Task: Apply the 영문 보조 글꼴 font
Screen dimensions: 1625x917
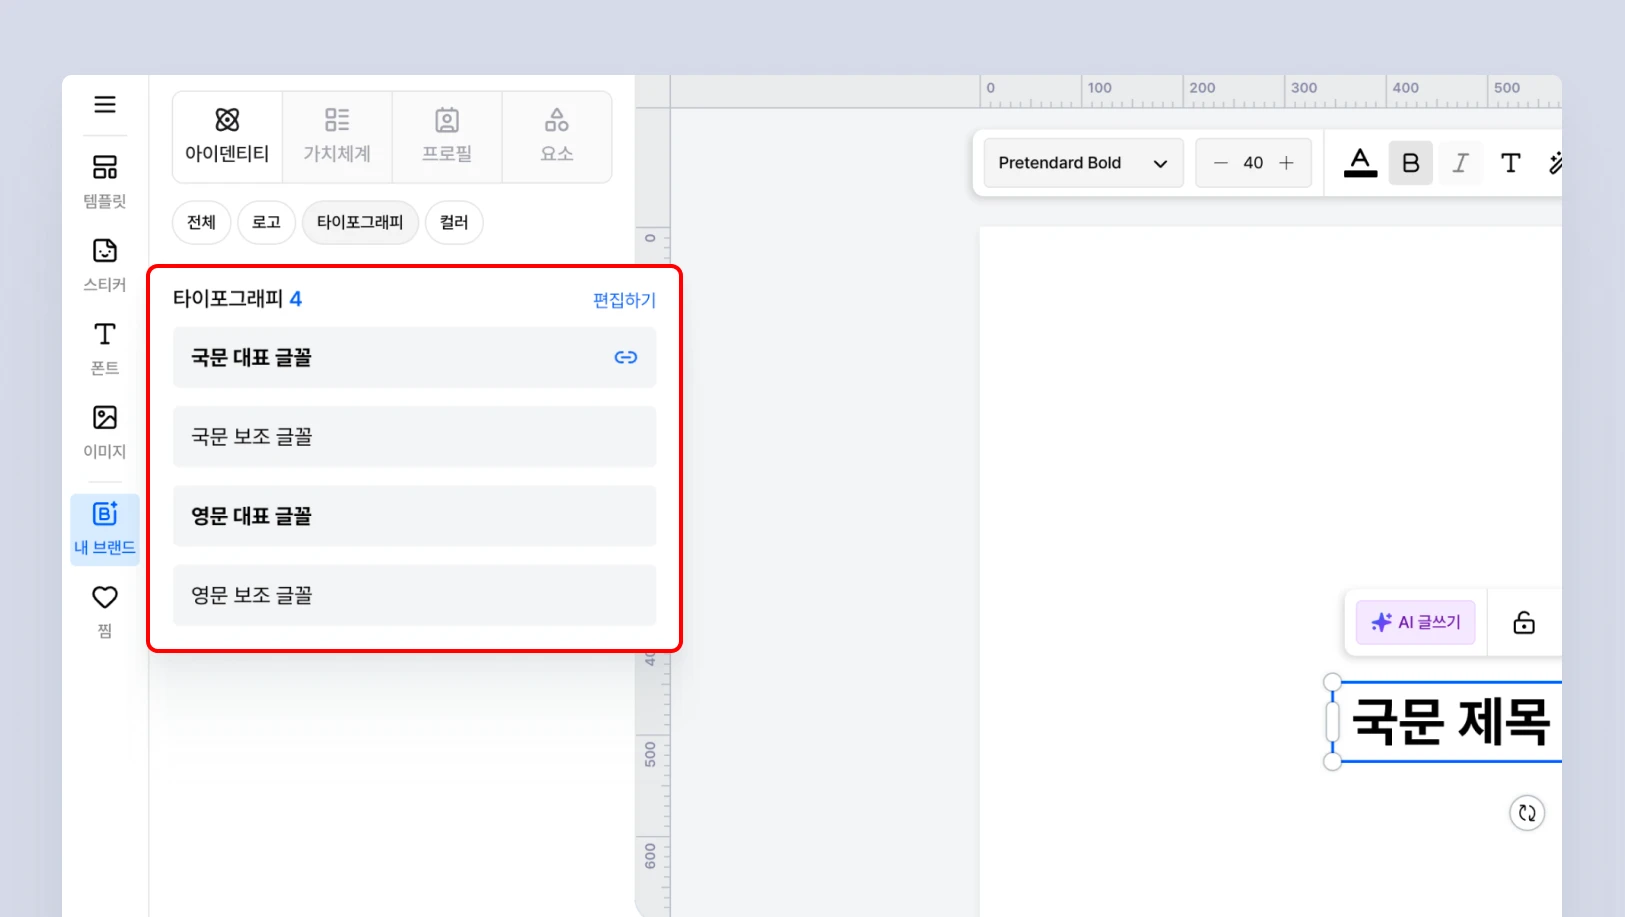Action: [414, 595]
